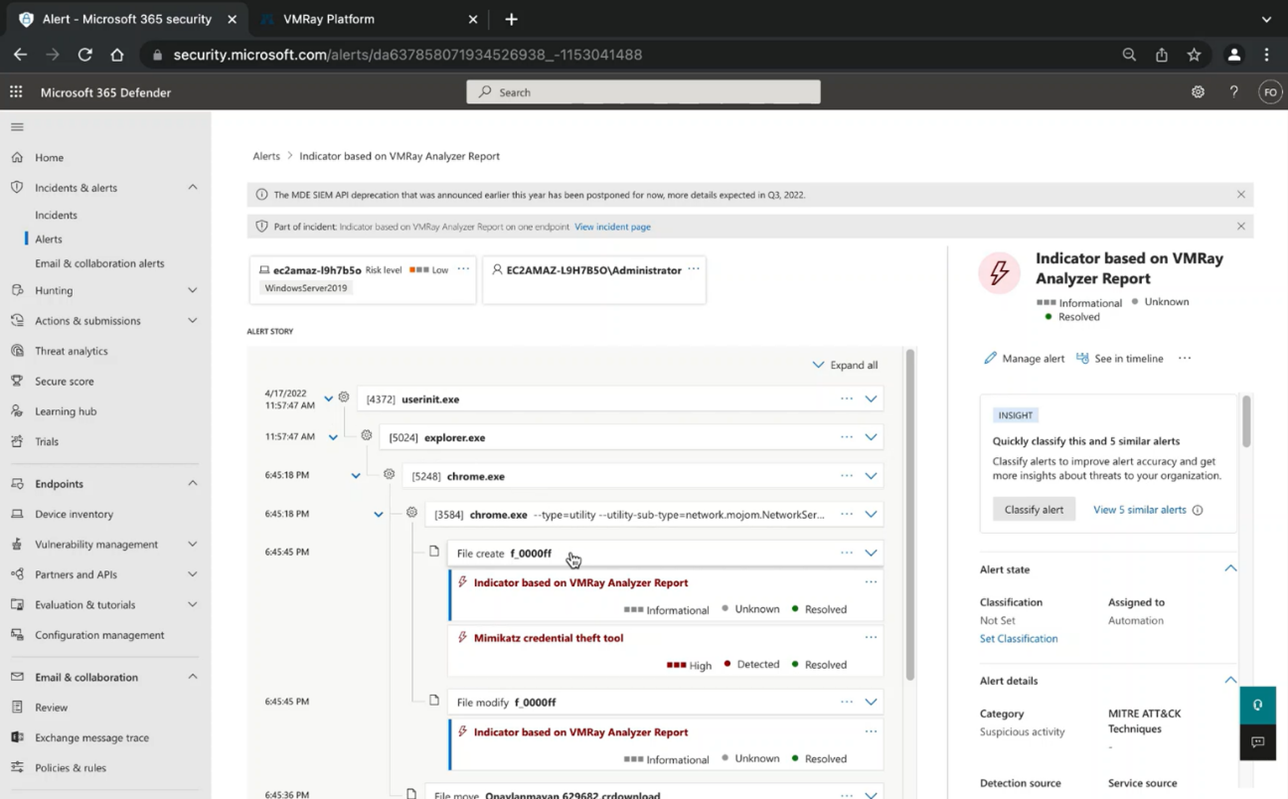Image resolution: width=1288 pixels, height=799 pixels.
Task: Open the app launcher waffle icon
Action: pos(16,92)
